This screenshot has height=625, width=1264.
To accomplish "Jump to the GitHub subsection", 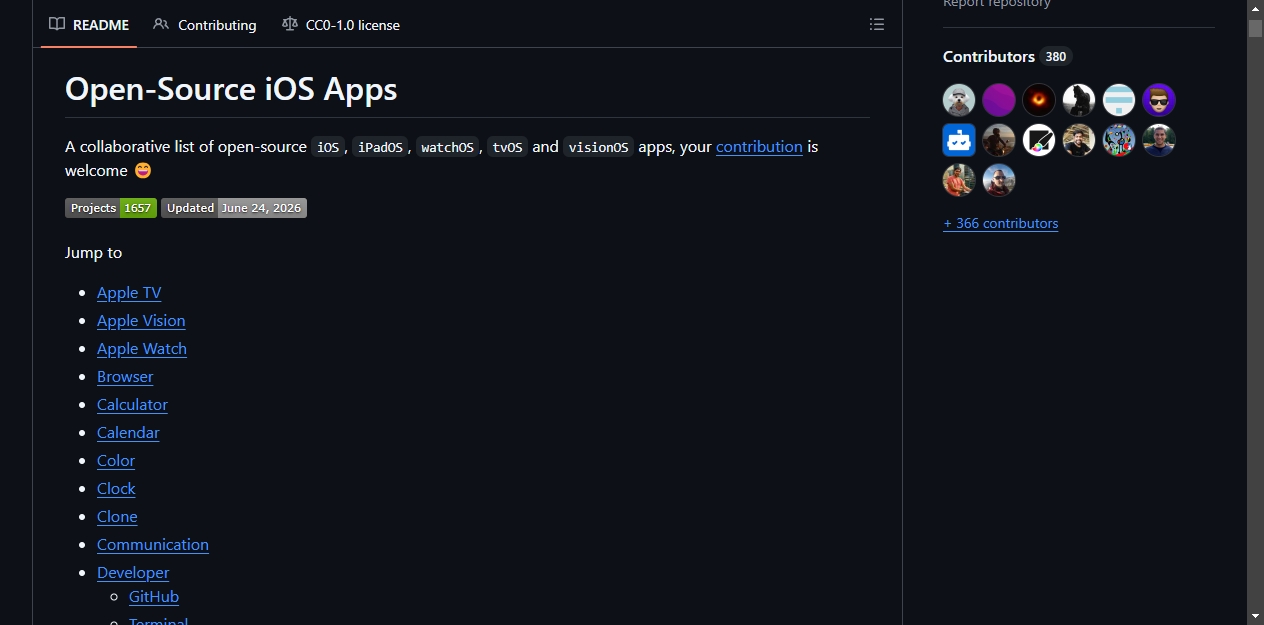I will coord(154,597).
